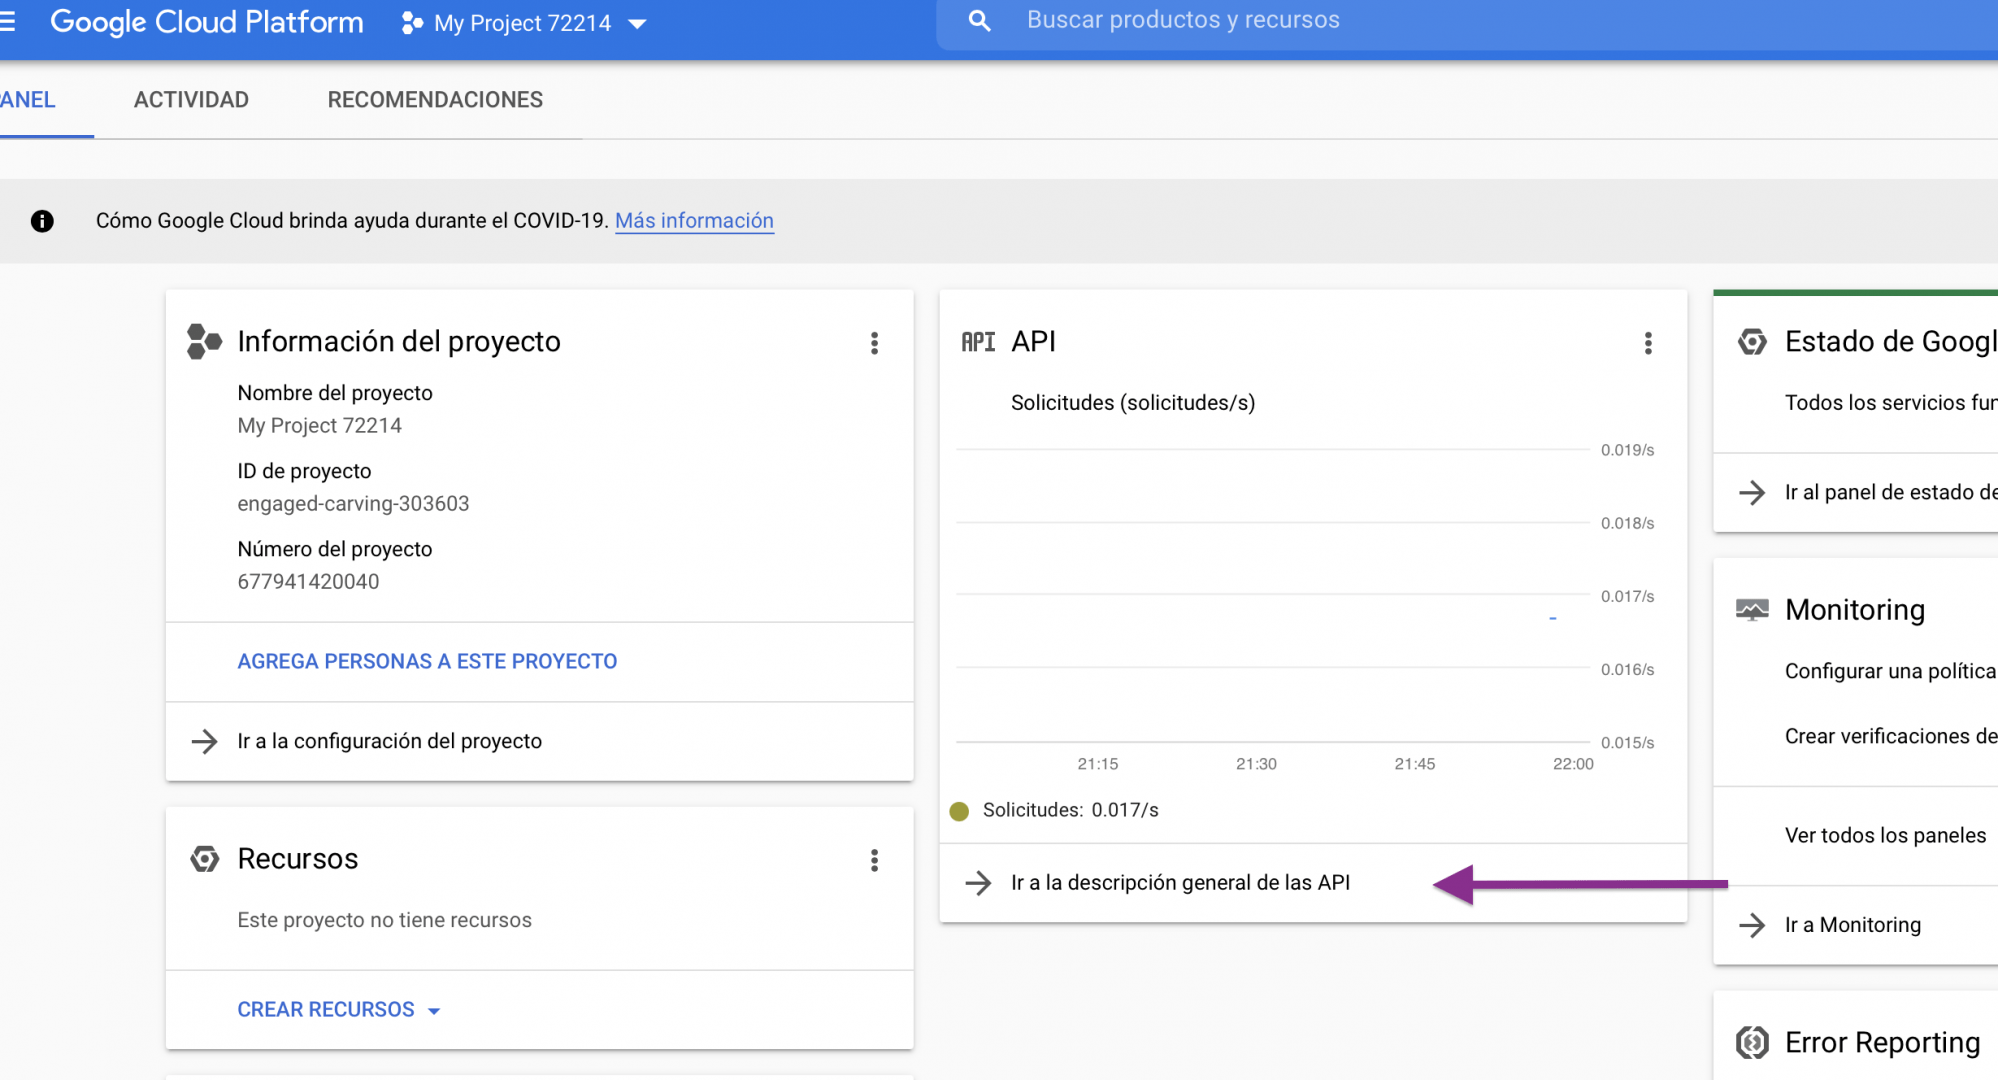This screenshot has width=1998, height=1080.
Task: Click the search magnifier icon
Action: tap(979, 20)
